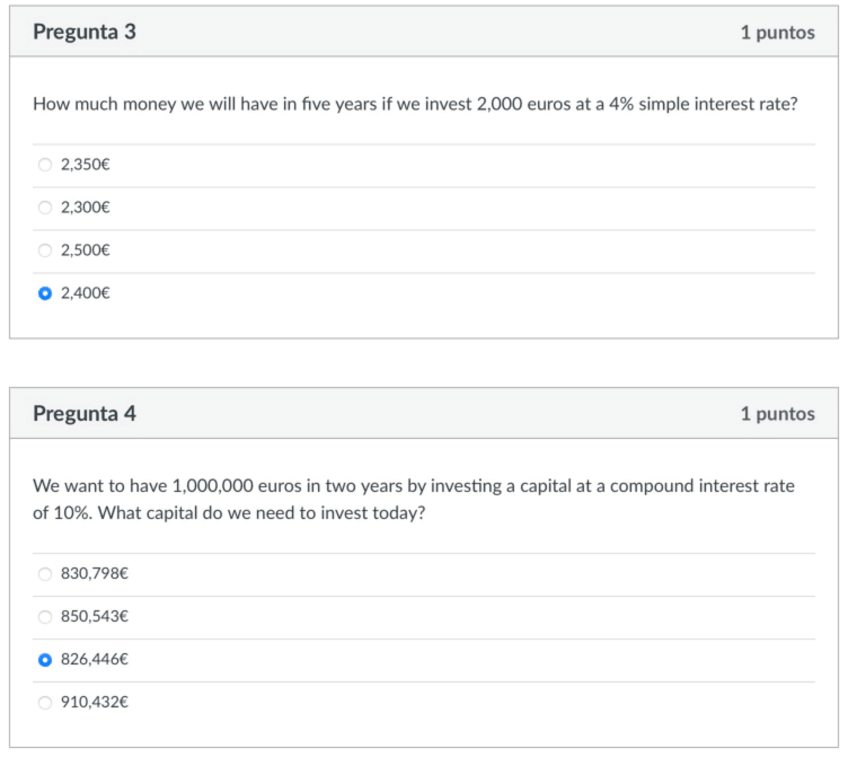Click the simple interest question text
This screenshot has width=848, height=757.
pos(415,104)
